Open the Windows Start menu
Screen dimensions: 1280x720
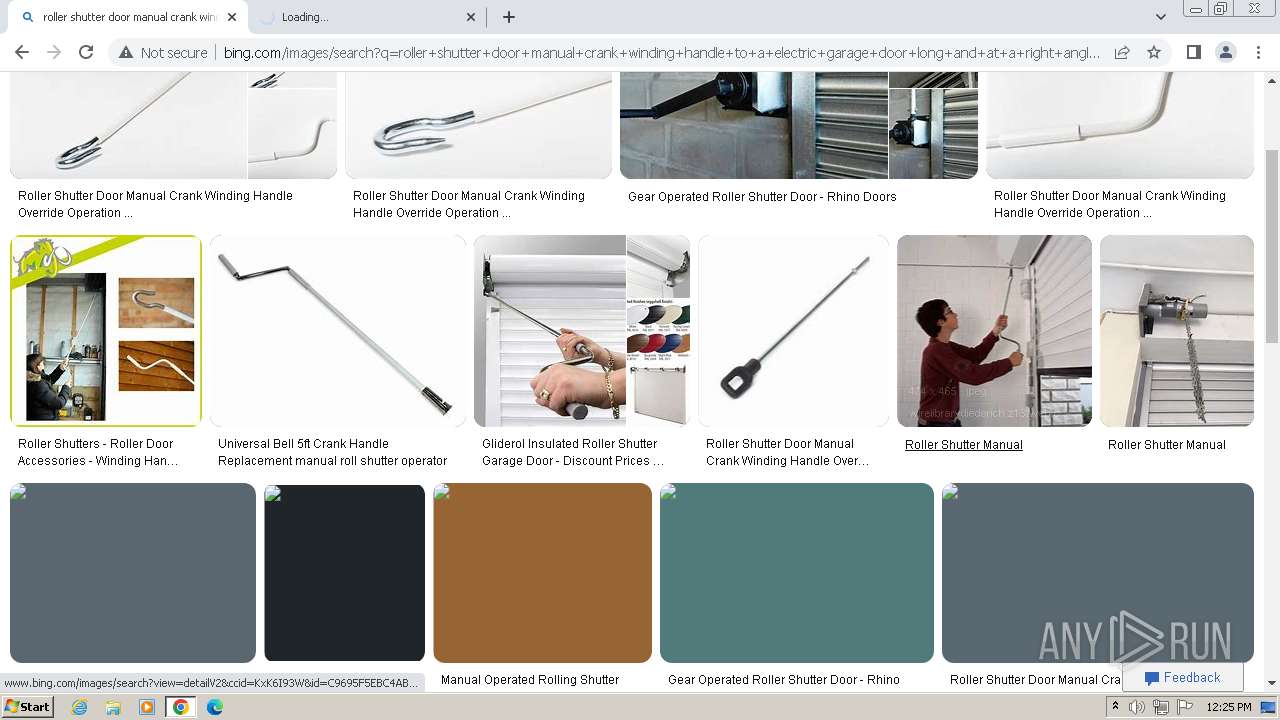(x=27, y=707)
